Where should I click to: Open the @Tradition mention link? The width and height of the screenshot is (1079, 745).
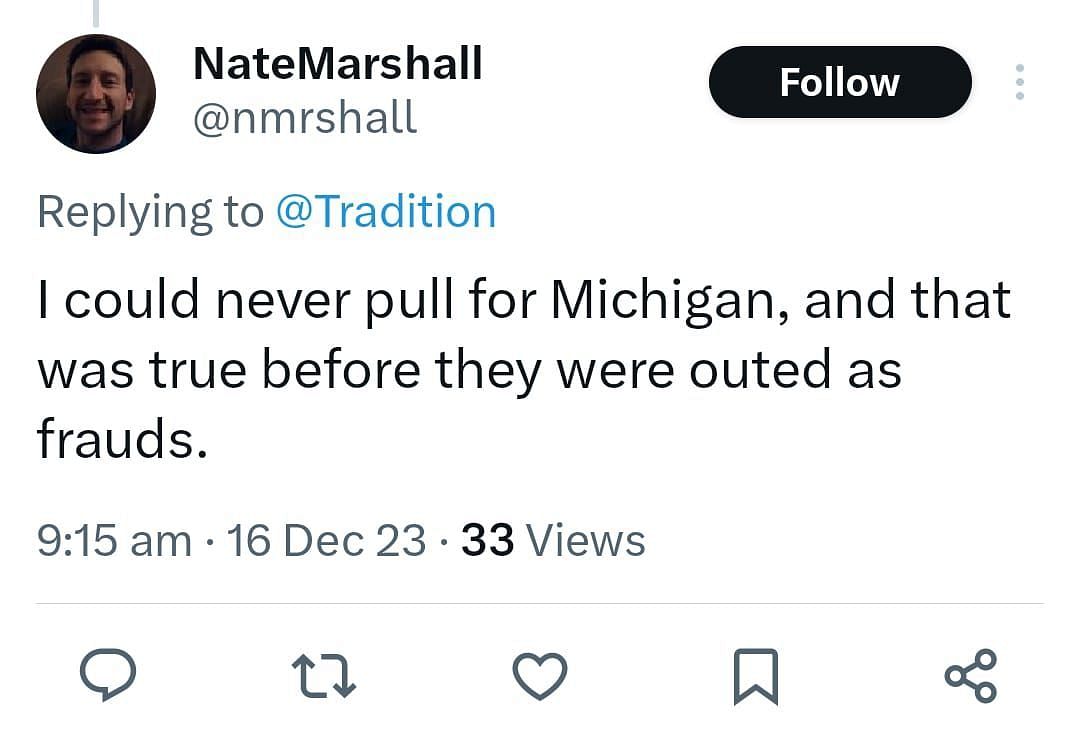pyautogui.click(x=385, y=213)
